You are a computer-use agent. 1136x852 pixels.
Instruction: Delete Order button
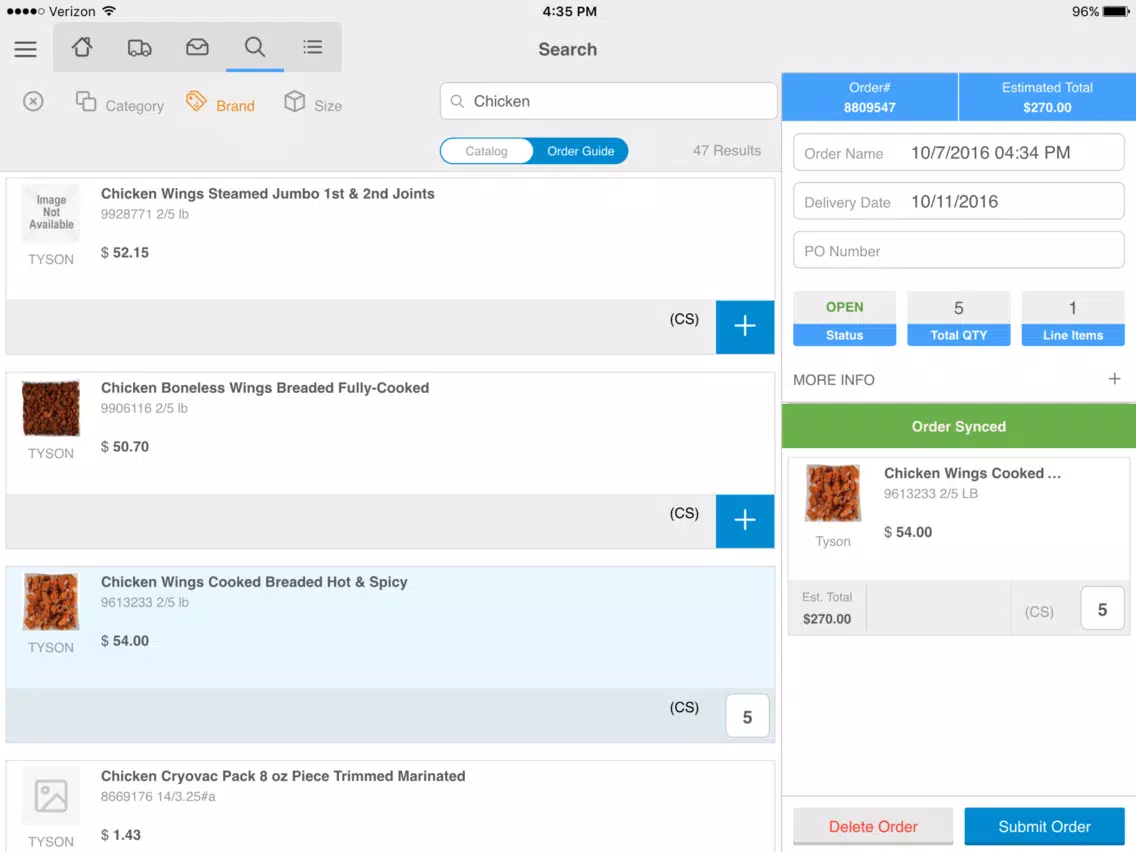[x=873, y=827]
